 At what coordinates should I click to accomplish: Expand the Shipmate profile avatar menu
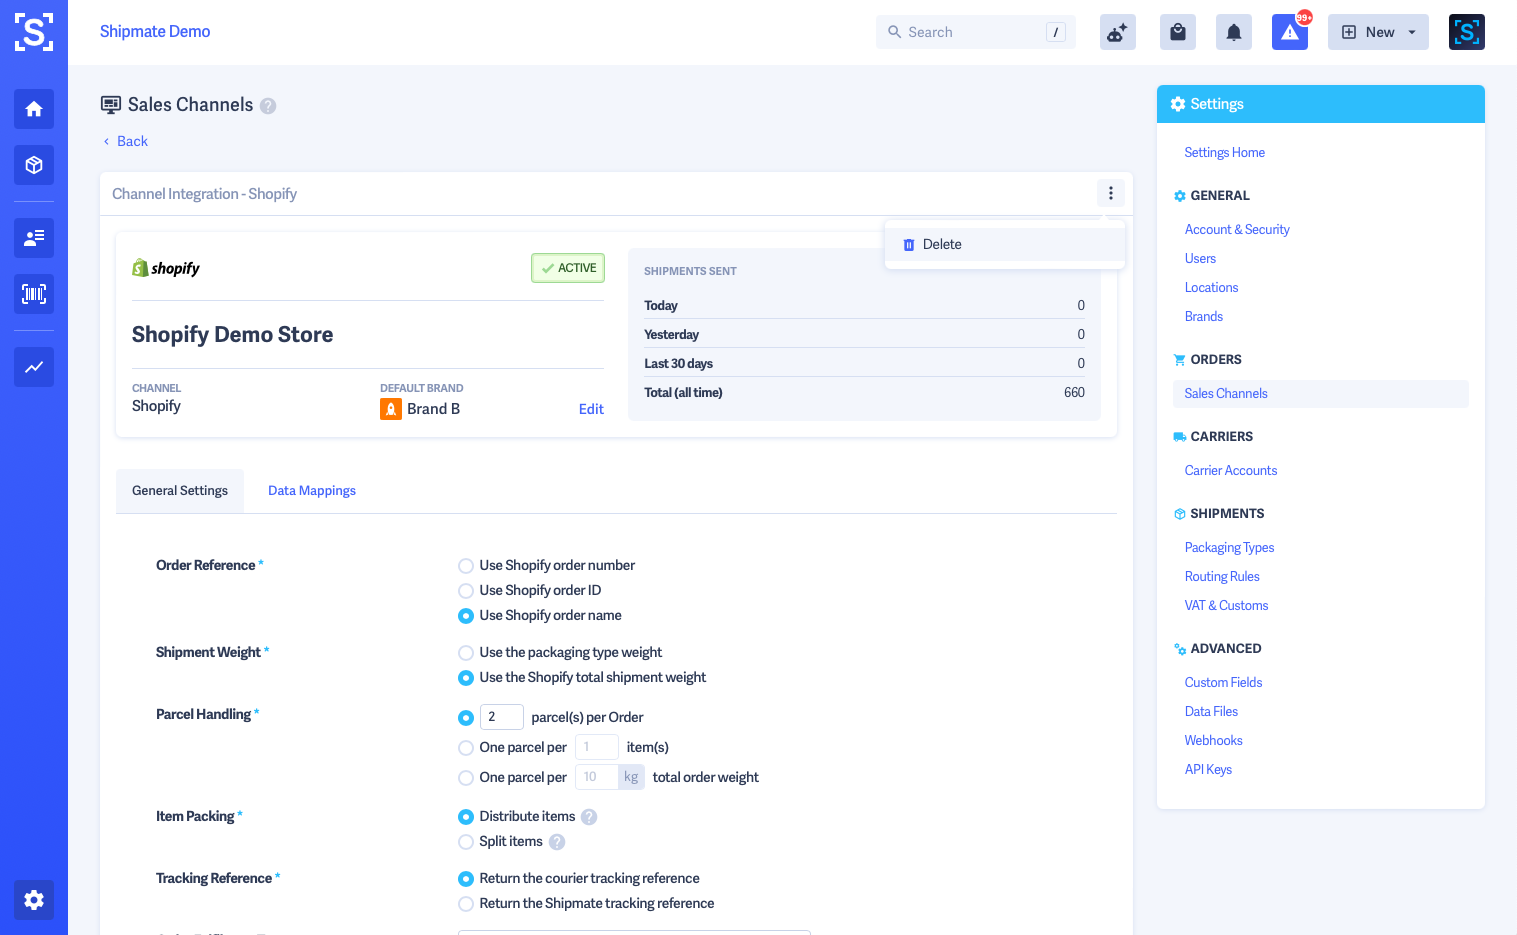(1466, 31)
